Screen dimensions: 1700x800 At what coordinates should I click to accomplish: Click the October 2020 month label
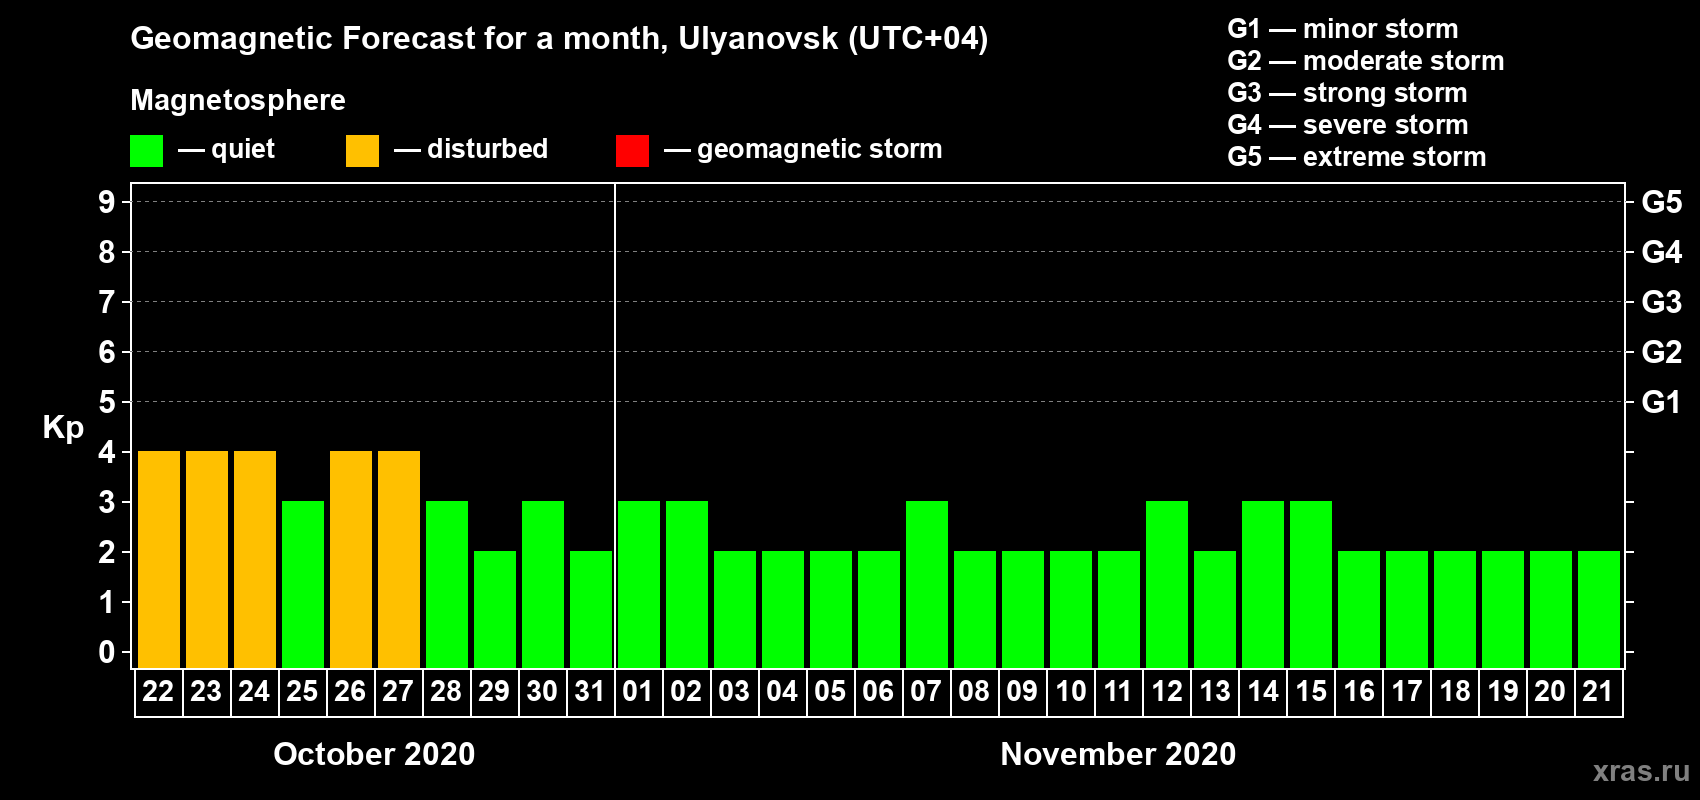coord(374,754)
